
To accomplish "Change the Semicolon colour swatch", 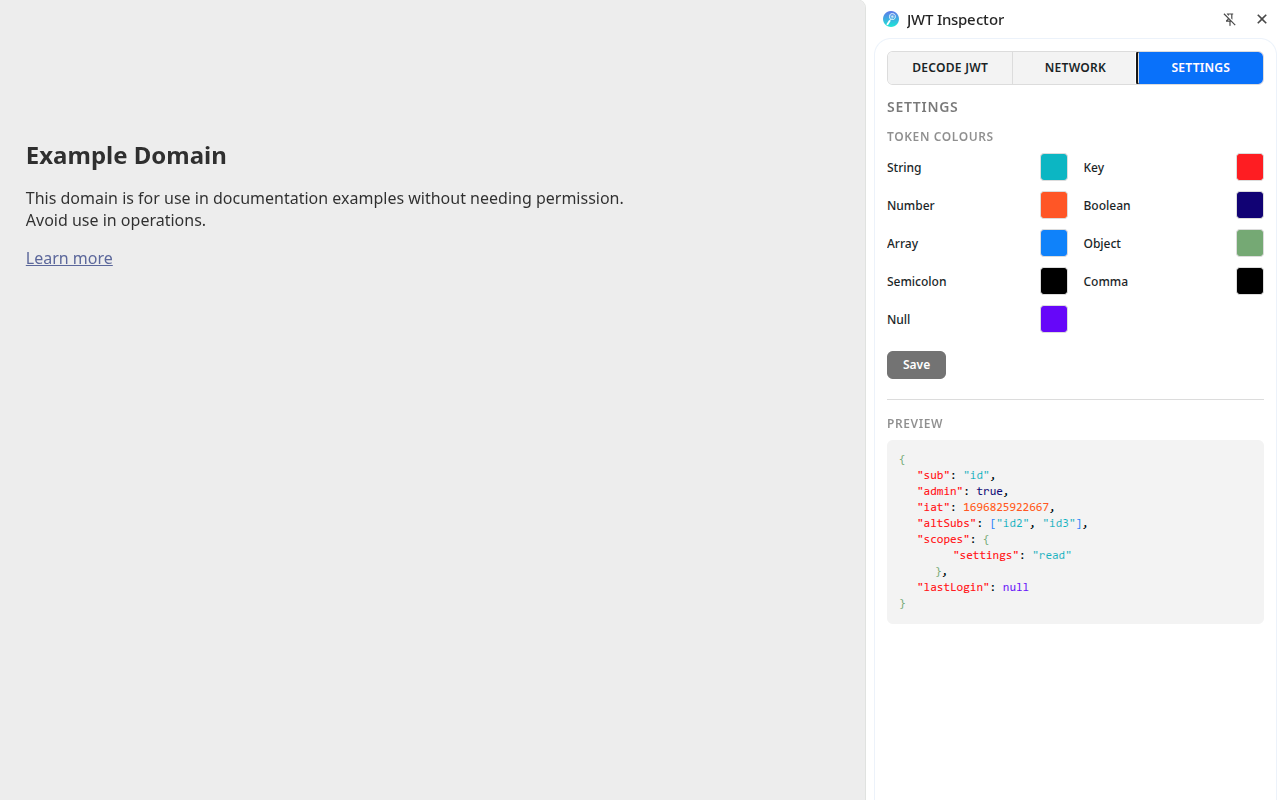I will pos(1054,281).
